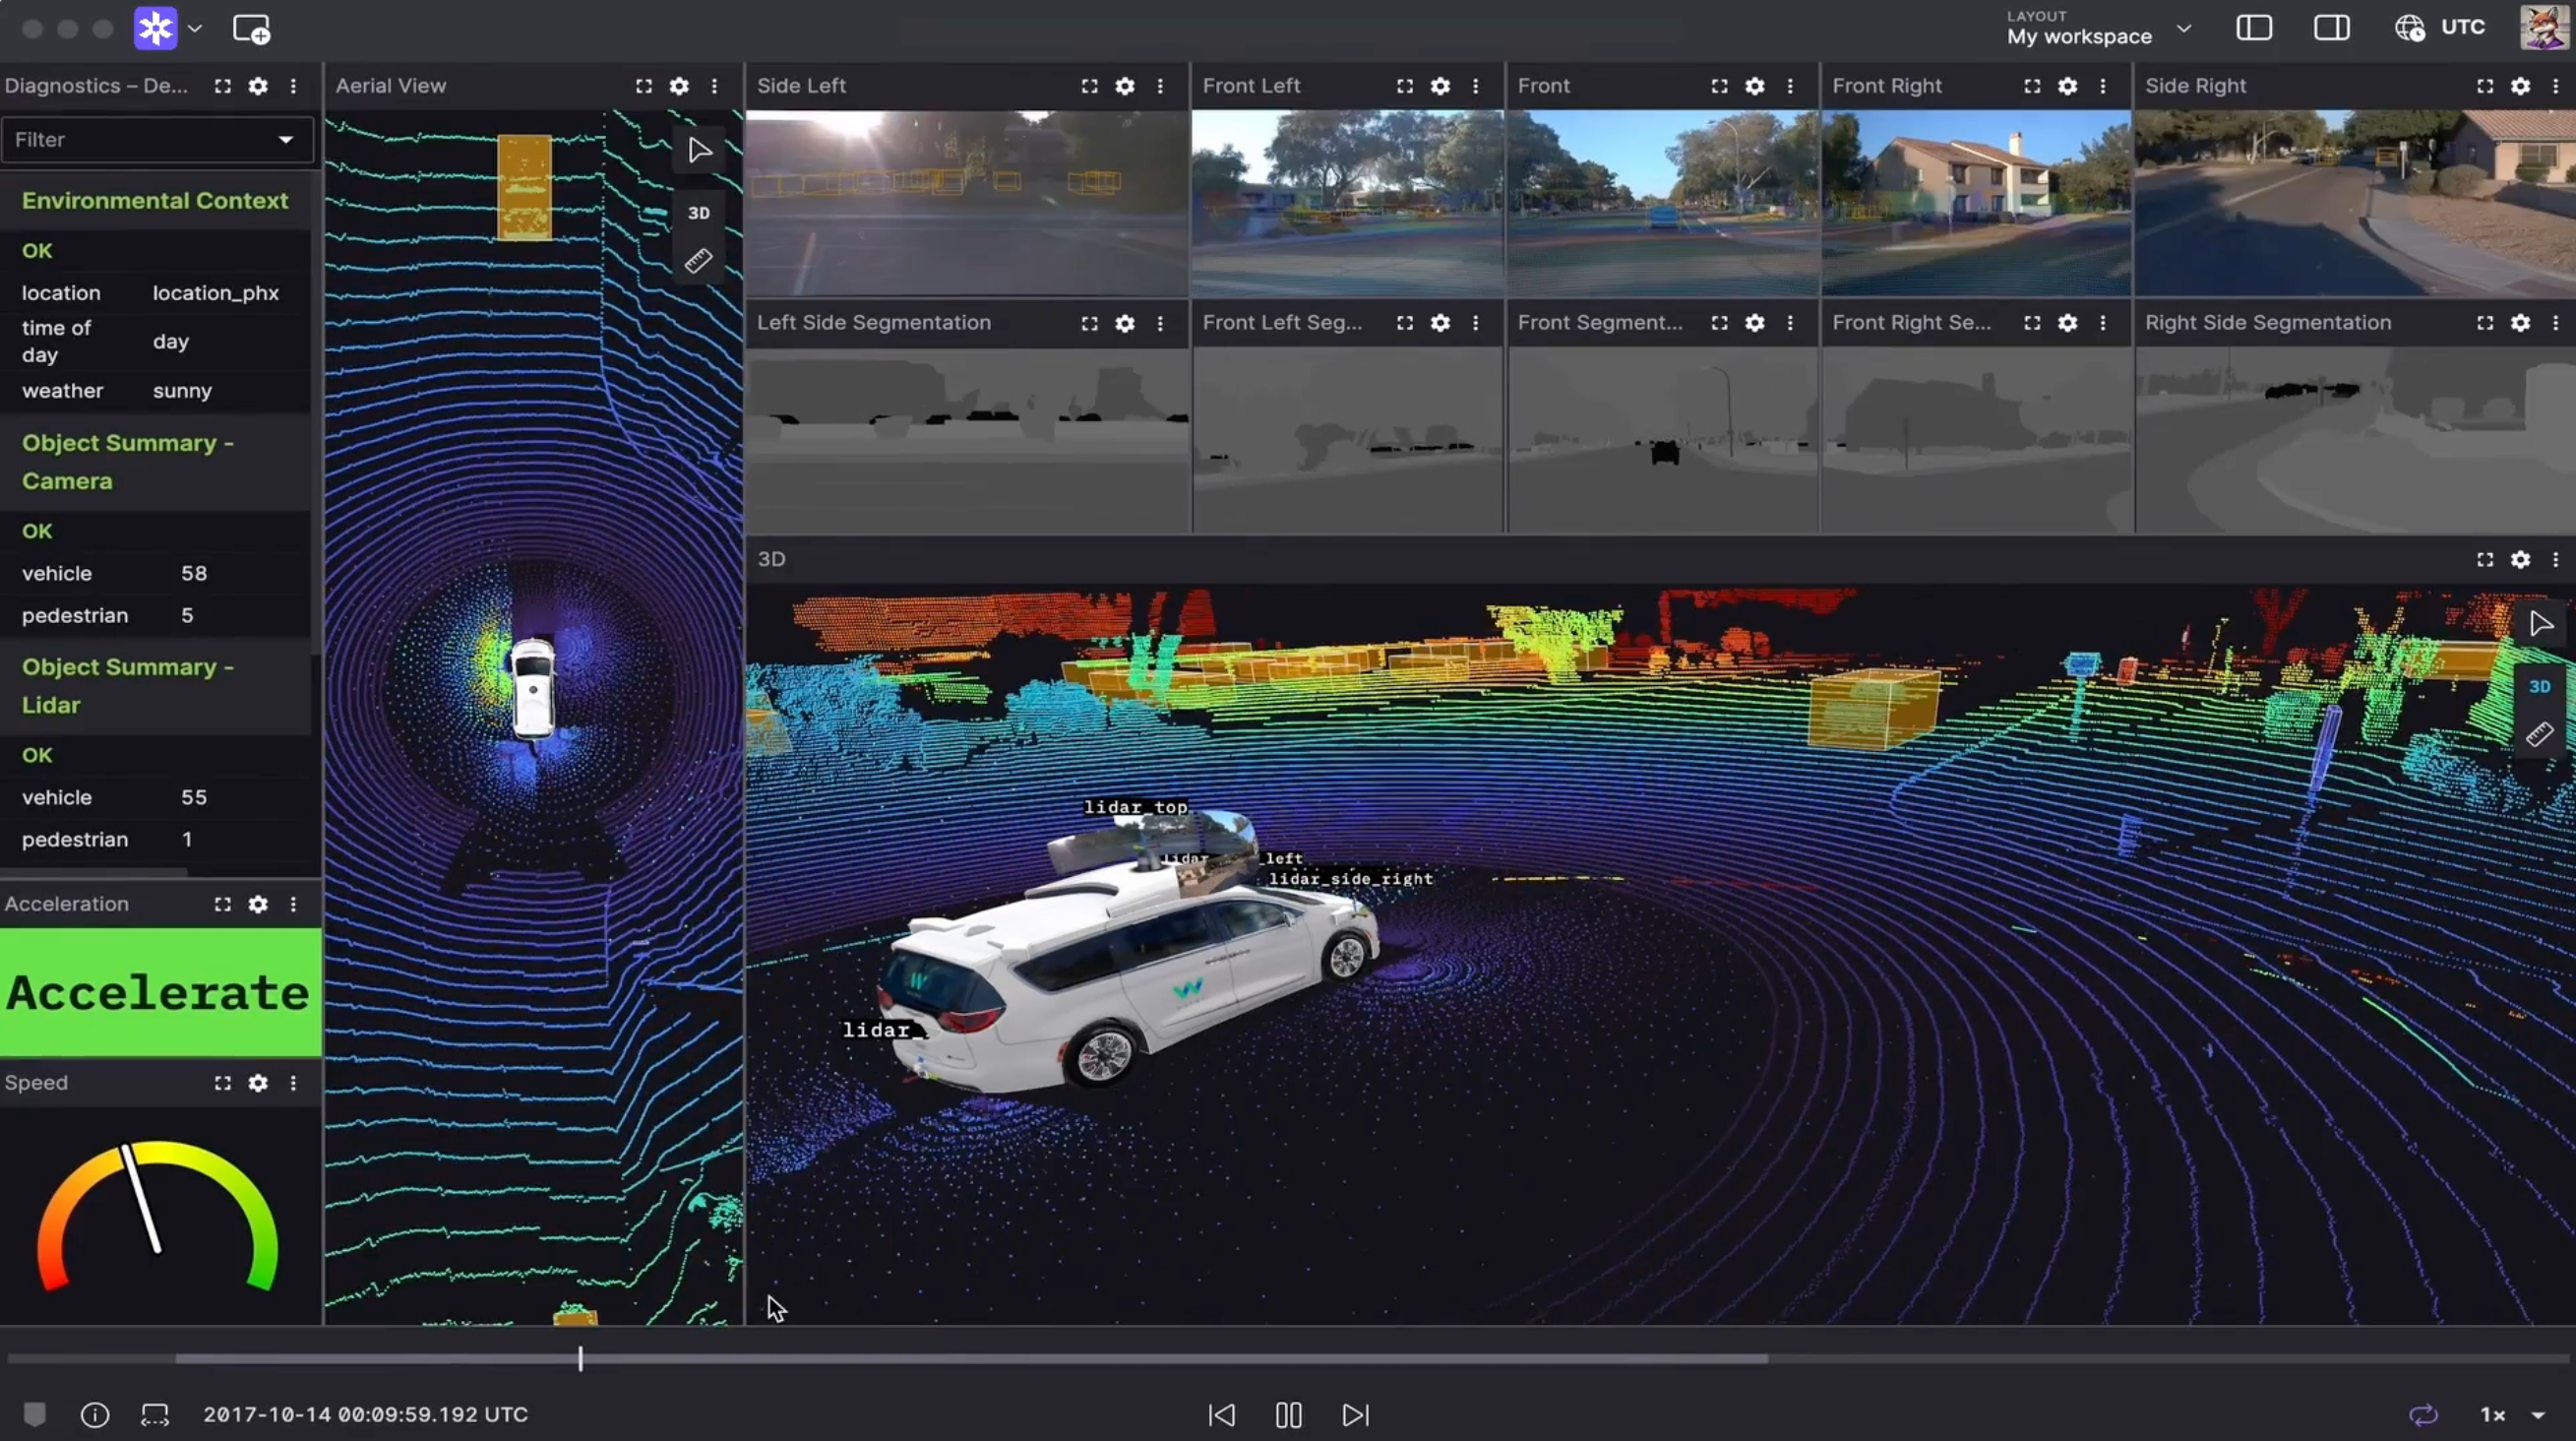The width and height of the screenshot is (2576, 1441).
Task: Select the location_phx value
Action: tap(216, 293)
